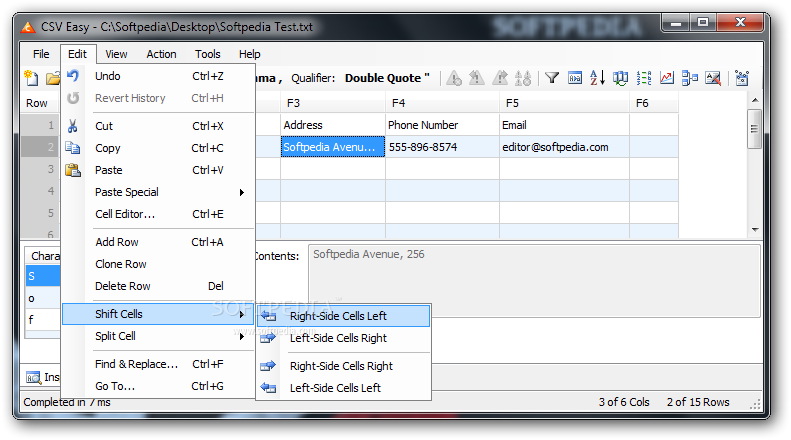Click the F6 column header
The image size is (791, 440).
(x=654, y=103)
